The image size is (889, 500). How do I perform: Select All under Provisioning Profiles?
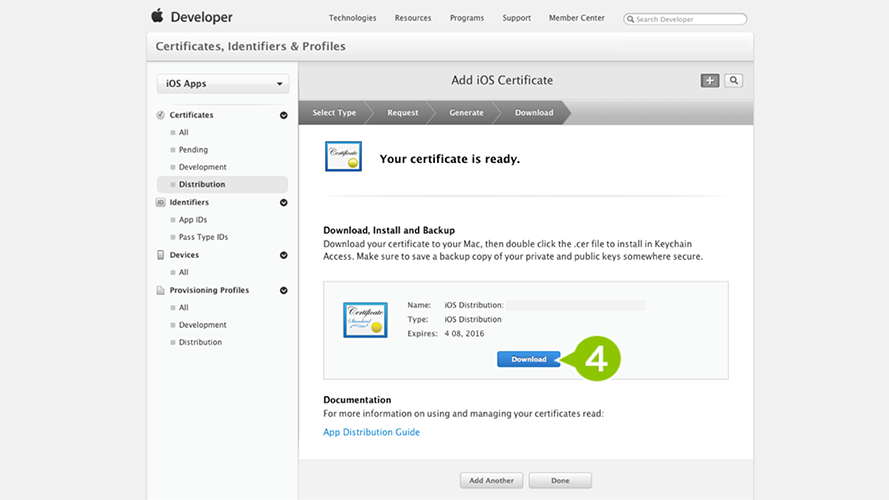[x=184, y=307]
